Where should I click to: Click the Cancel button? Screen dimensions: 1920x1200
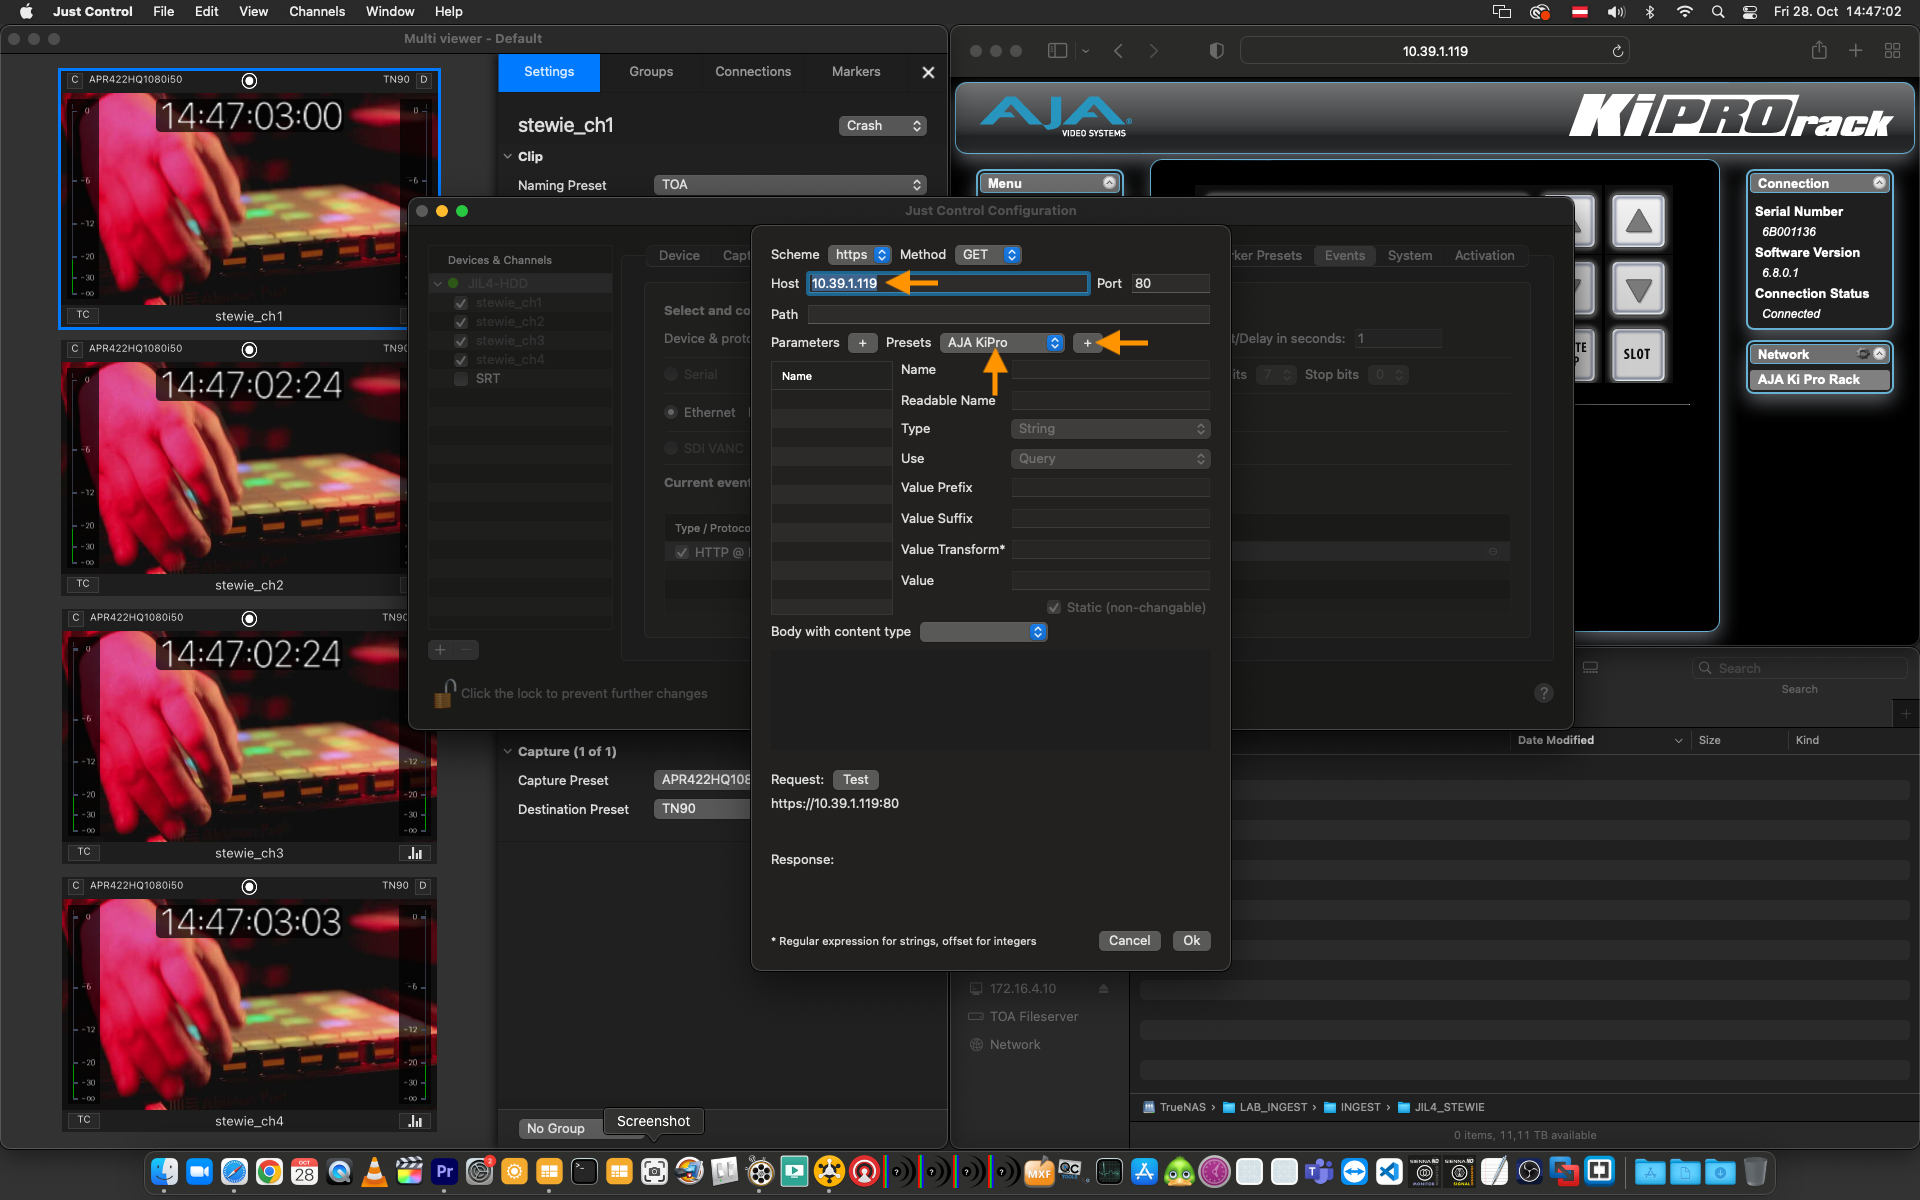click(1129, 941)
